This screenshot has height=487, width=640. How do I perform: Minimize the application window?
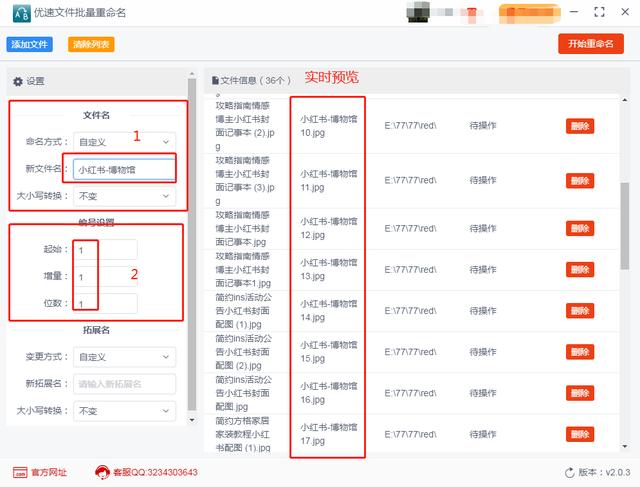[574, 12]
